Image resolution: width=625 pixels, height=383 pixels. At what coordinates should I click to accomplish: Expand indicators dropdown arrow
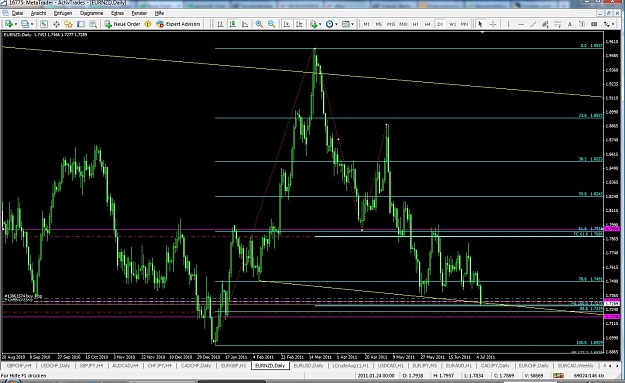pos(320,24)
